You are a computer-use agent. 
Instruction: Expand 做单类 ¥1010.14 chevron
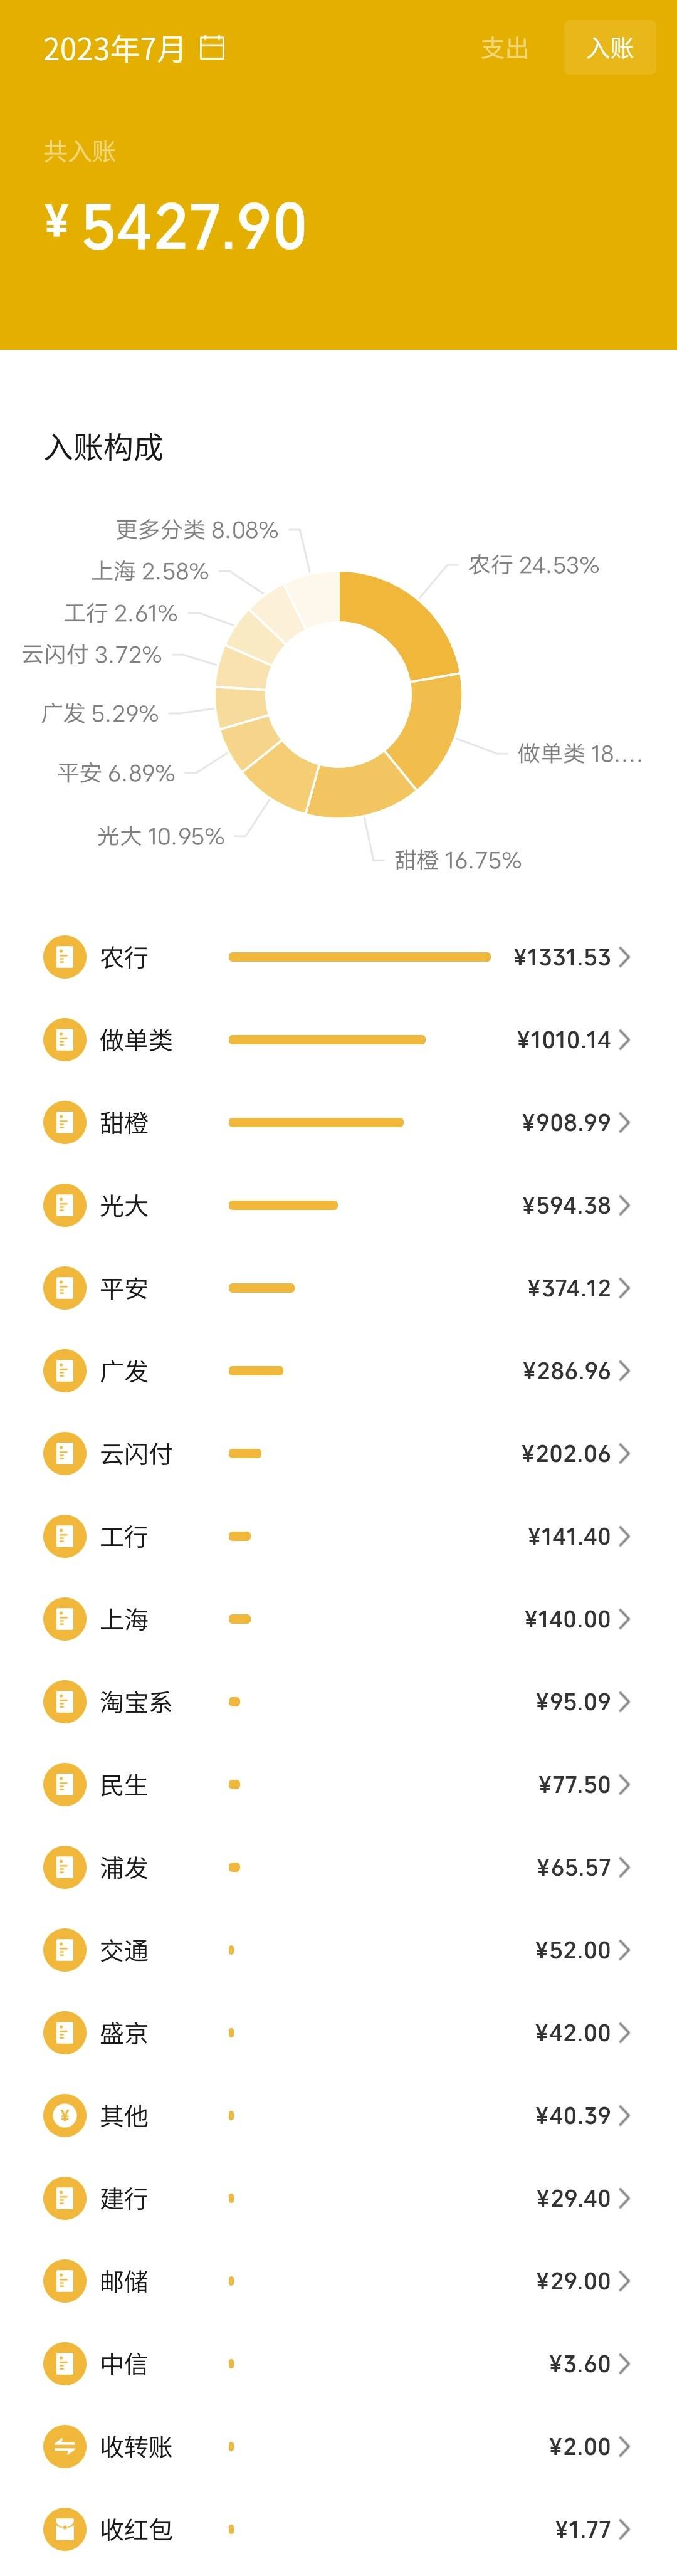pyautogui.click(x=624, y=1040)
